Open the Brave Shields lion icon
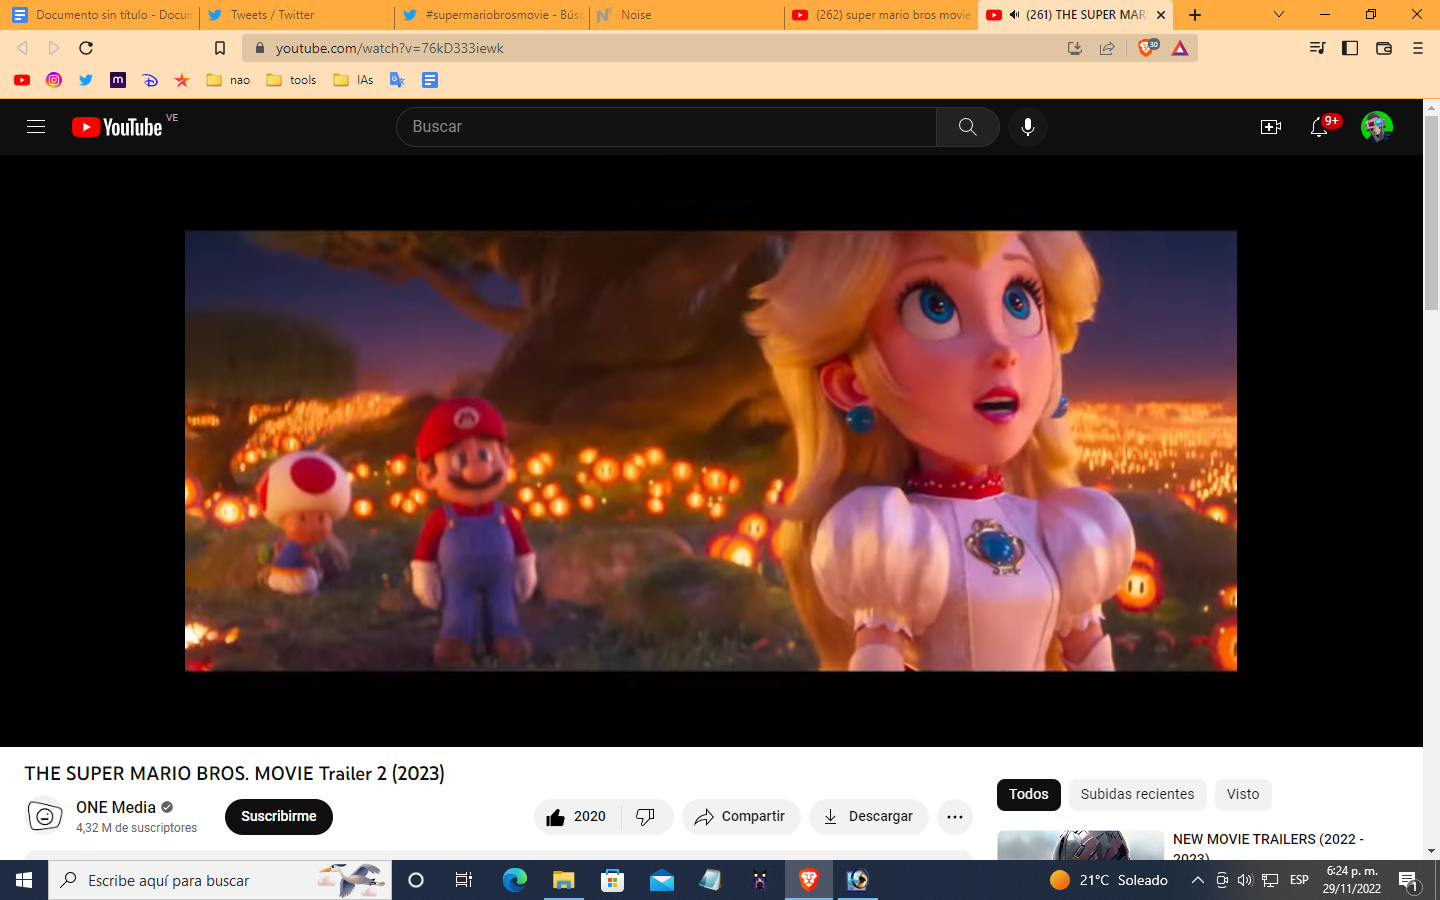 [x=1148, y=47]
